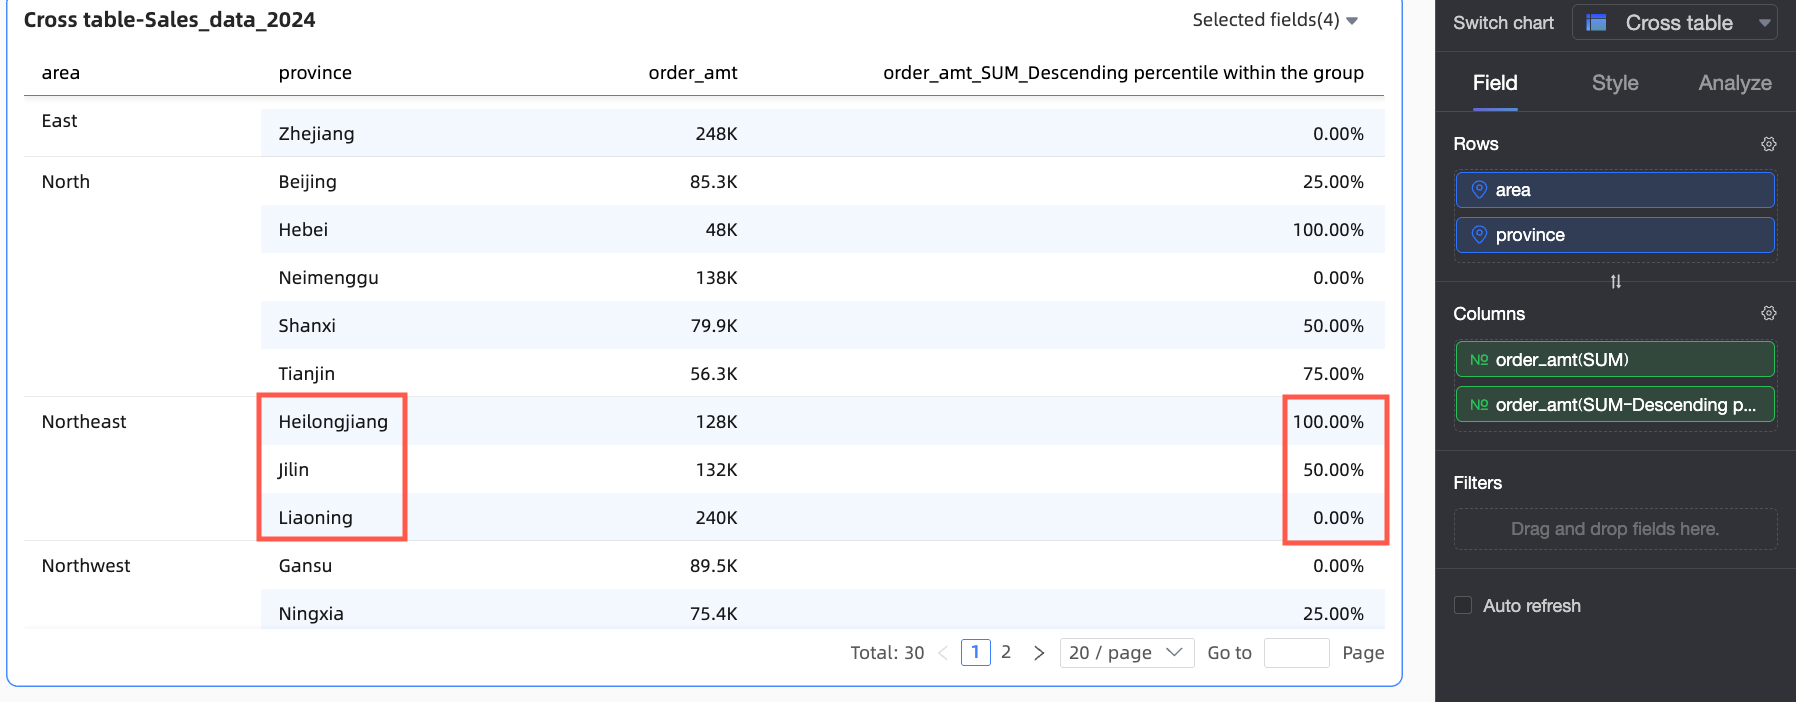Click the 132K order amount value
The width and height of the screenshot is (1796, 702).
click(716, 470)
